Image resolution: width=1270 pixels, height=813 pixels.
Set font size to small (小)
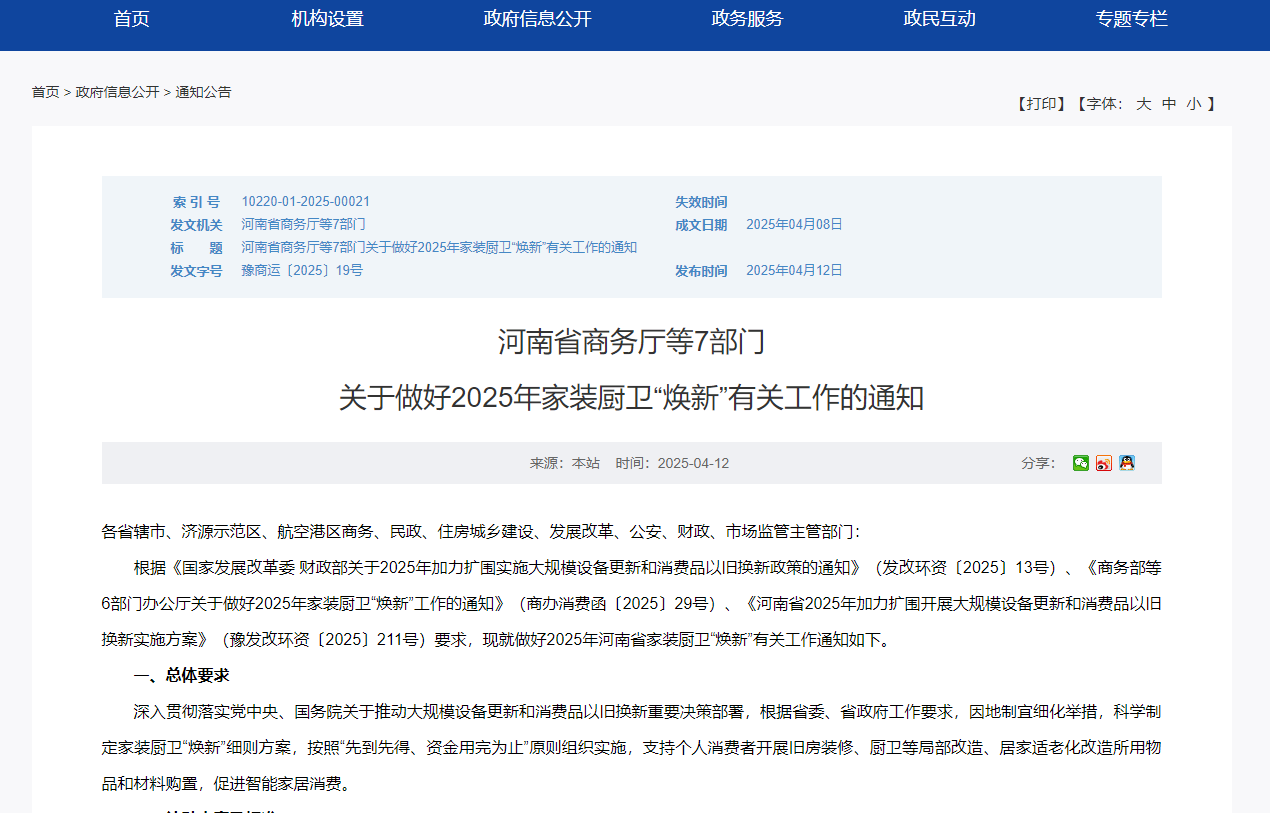[1194, 104]
